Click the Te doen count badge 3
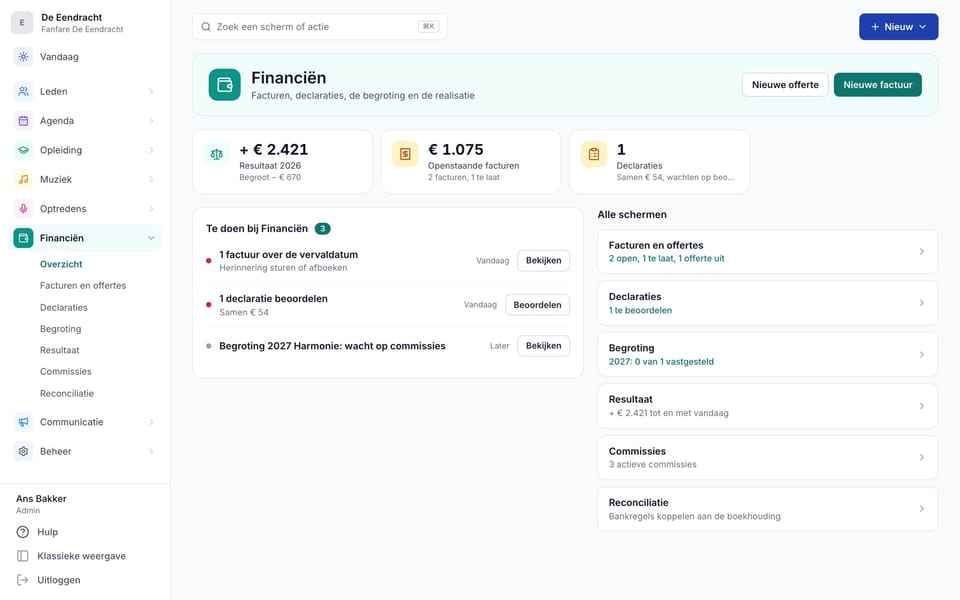The height and width of the screenshot is (600, 960). (x=323, y=228)
